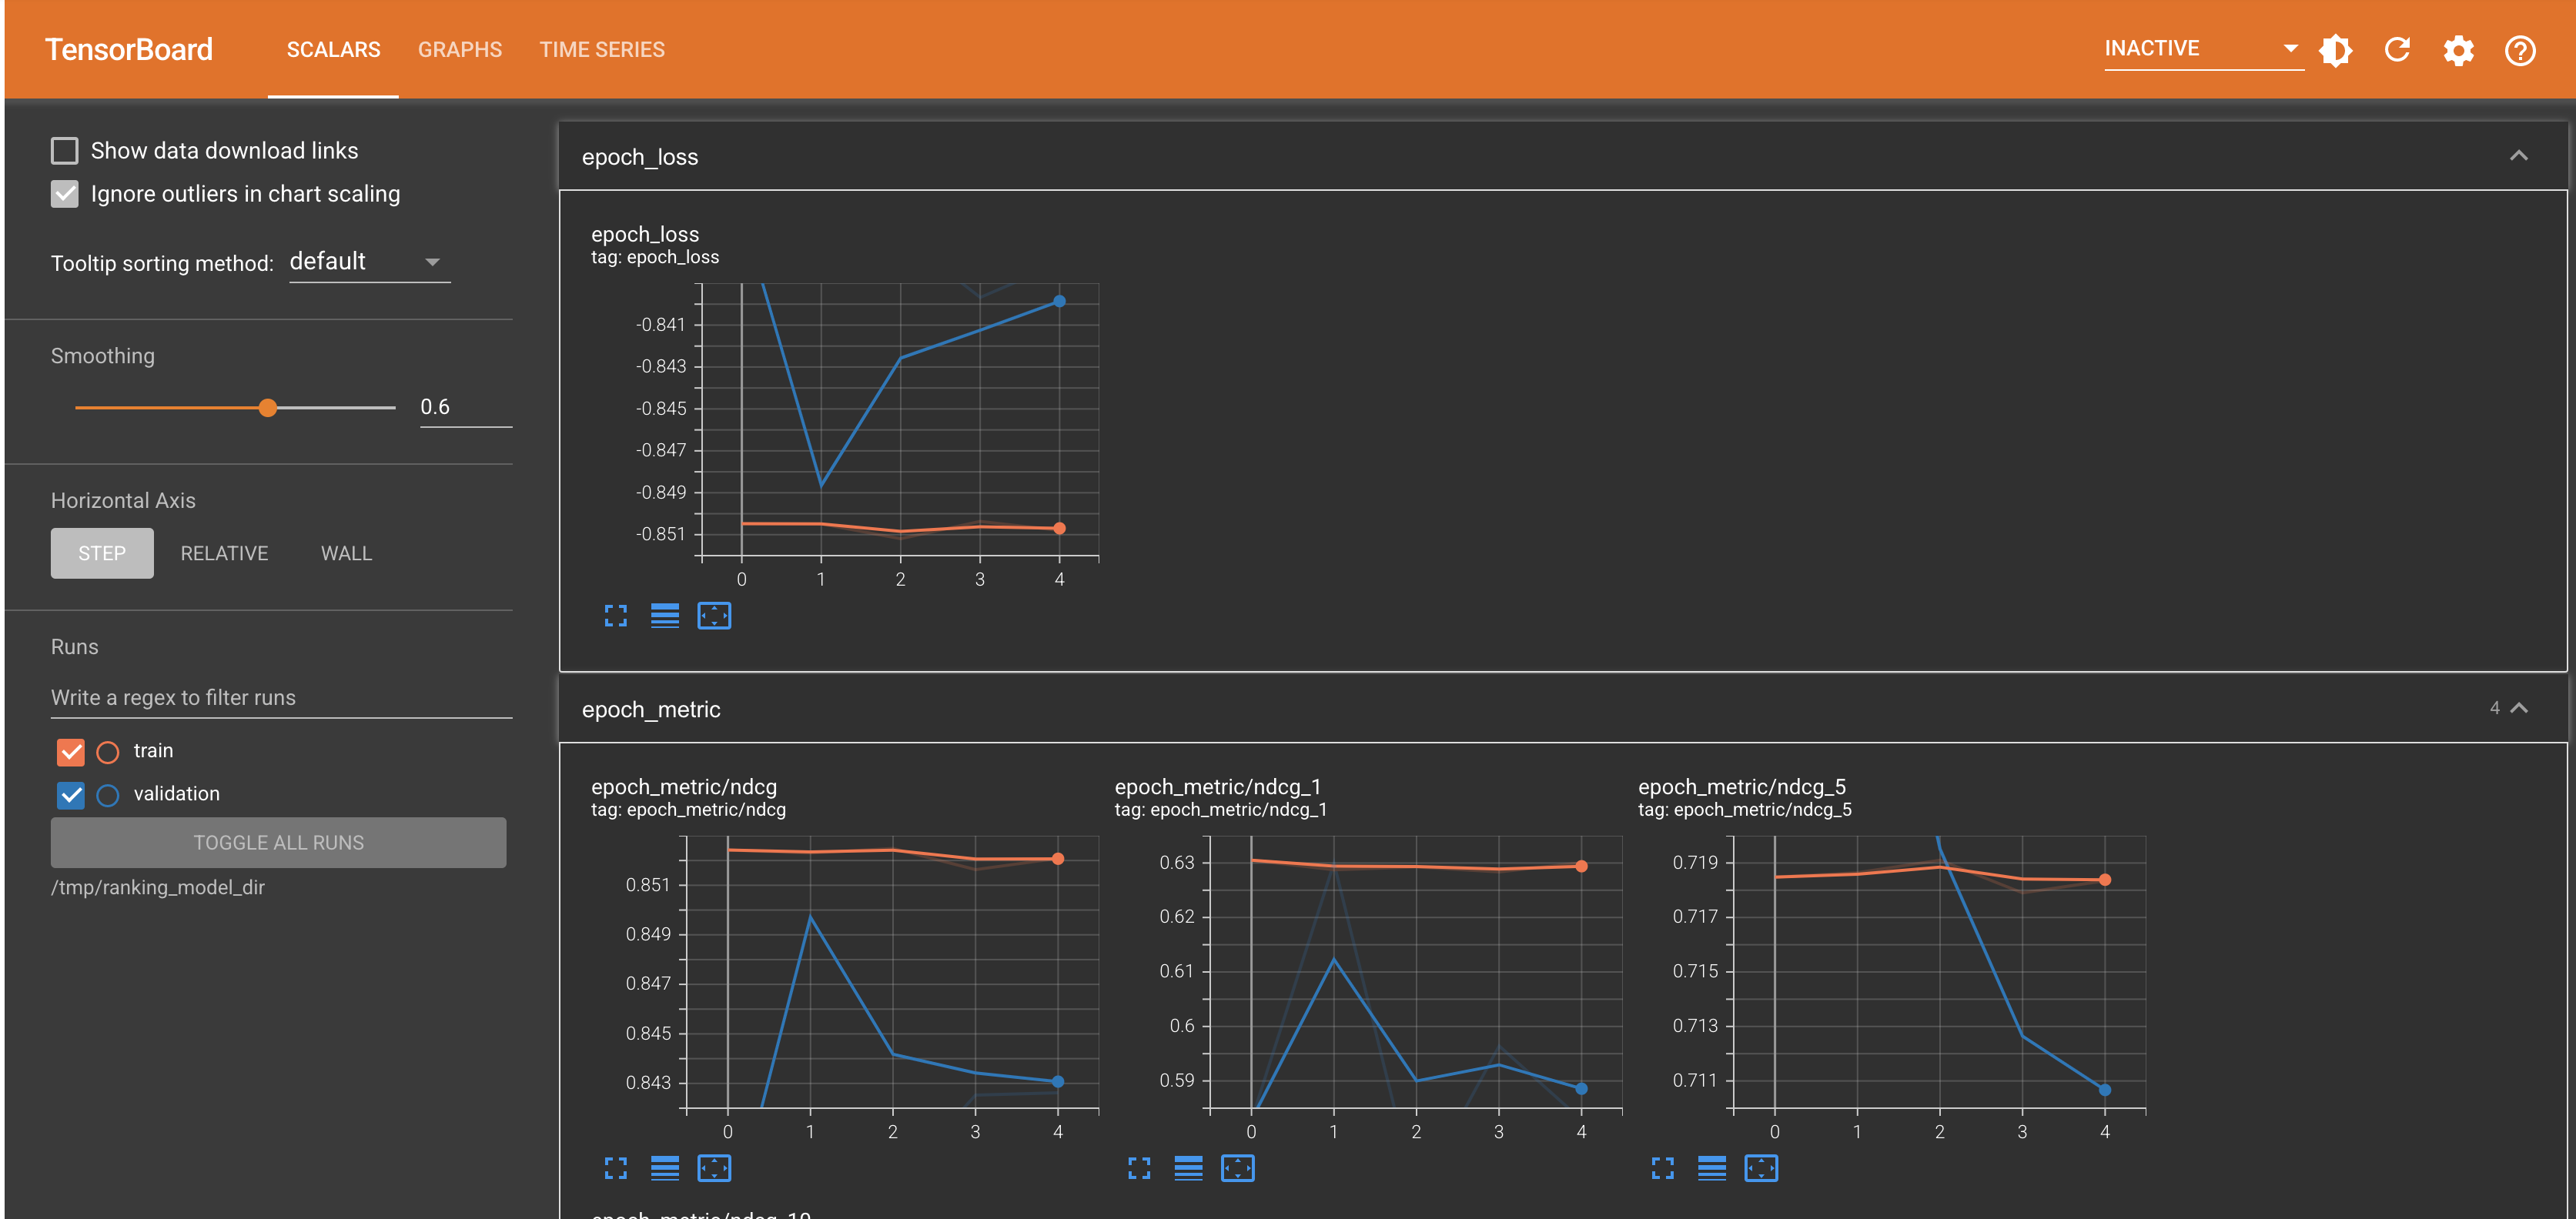Uncheck Ignore outliers in chart scaling
Viewport: 2576px width, 1219px height.
coord(65,194)
